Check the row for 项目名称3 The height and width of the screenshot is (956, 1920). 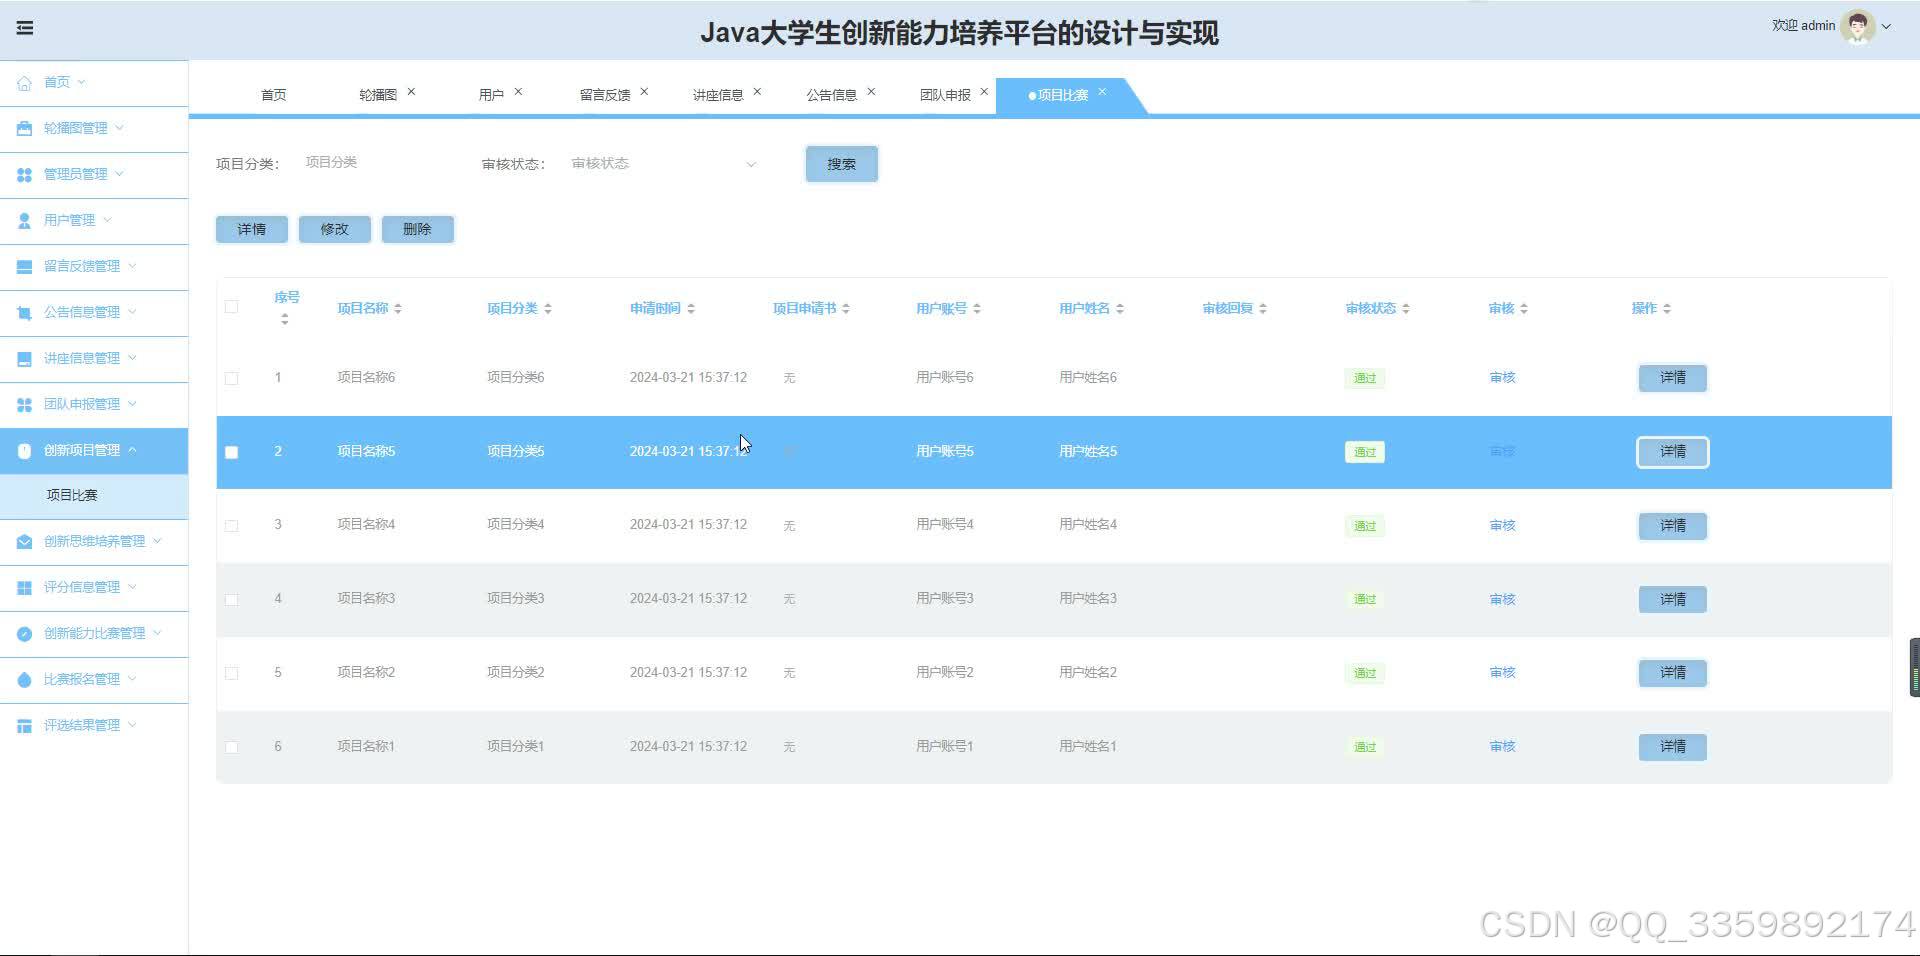(x=232, y=600)
